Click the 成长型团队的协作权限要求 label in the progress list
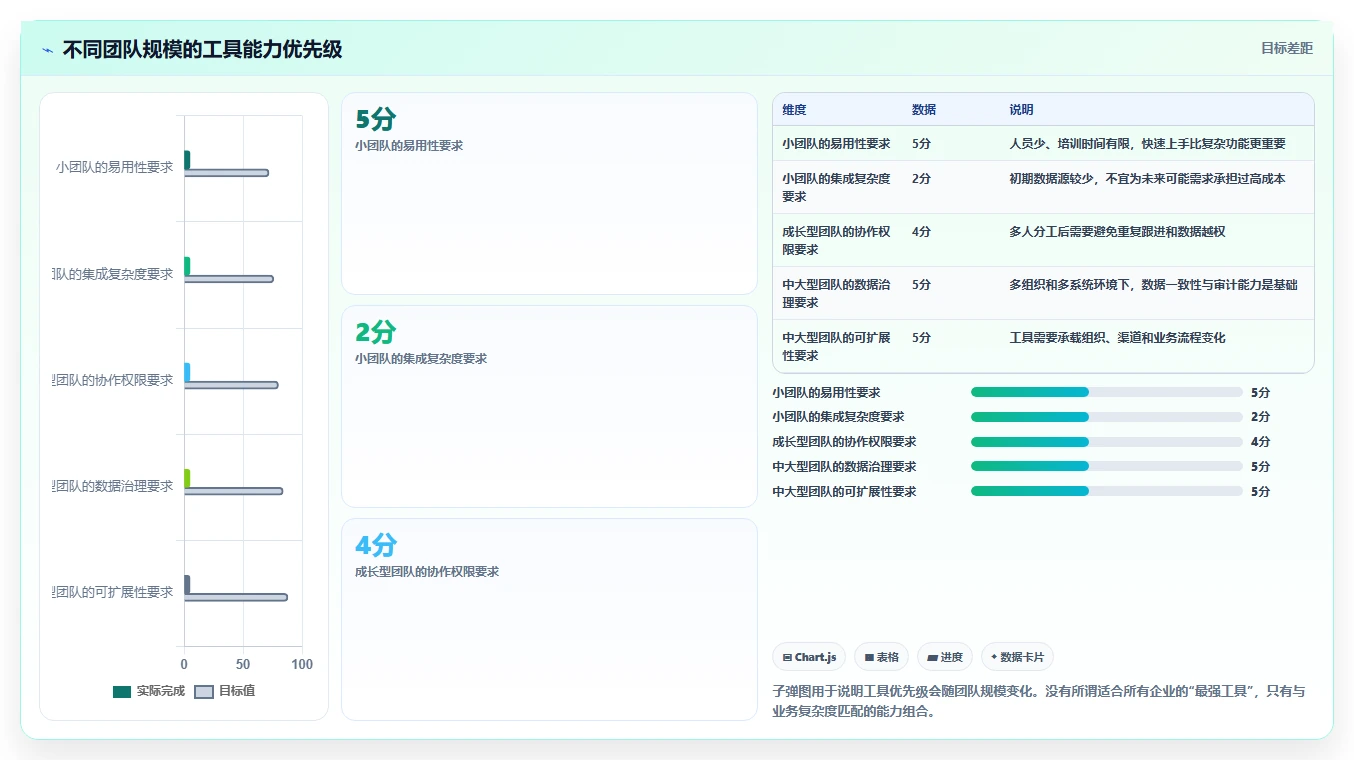Screen dimensions: 1354x760 click(x=844, y=442)
